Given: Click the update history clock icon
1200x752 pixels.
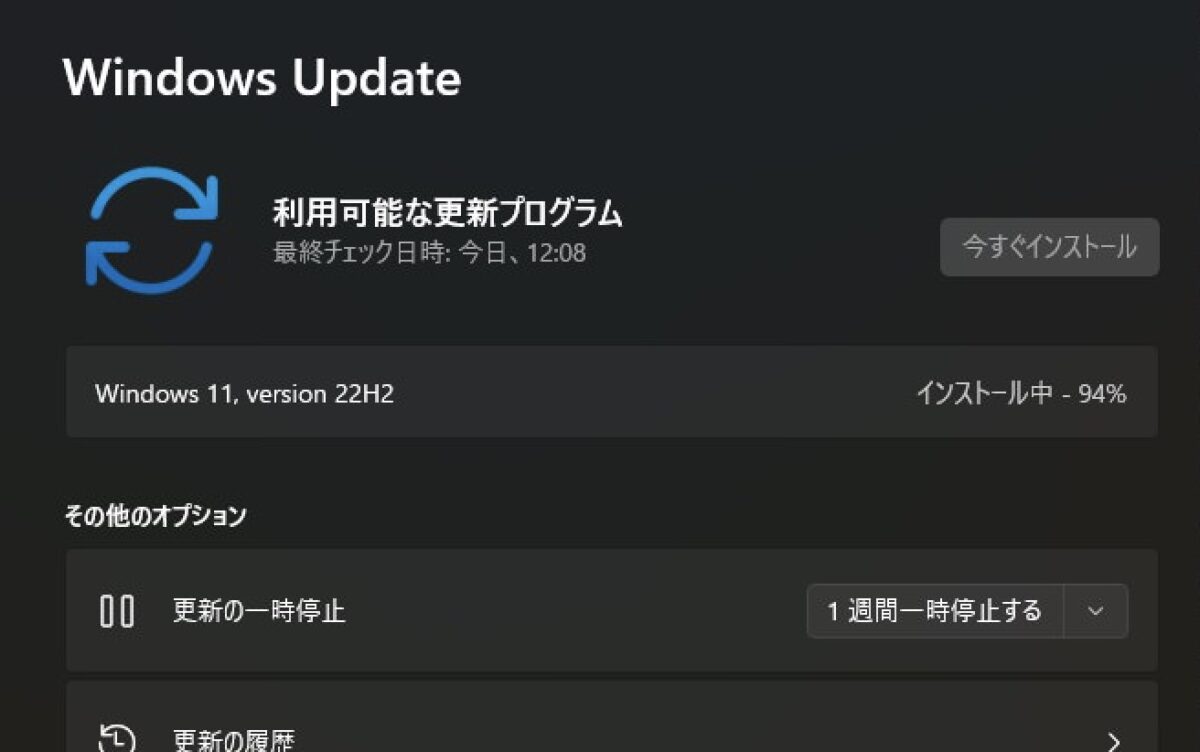Looking at the screenshot, I should coord(117,741).
